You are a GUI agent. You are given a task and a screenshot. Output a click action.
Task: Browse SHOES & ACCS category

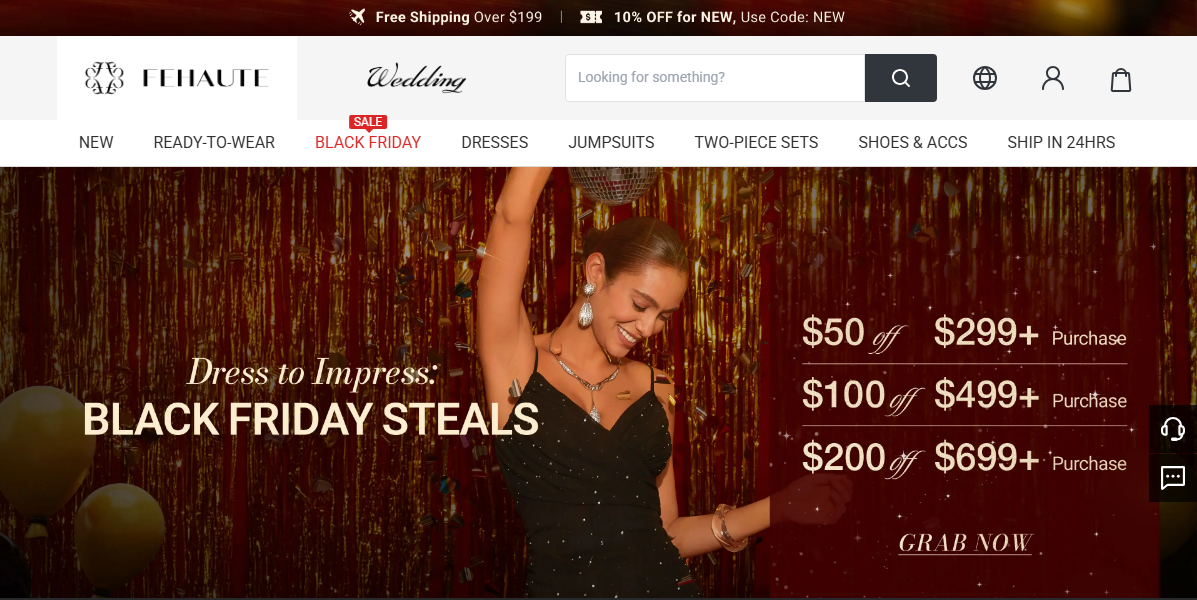click(x=913, y=142)
